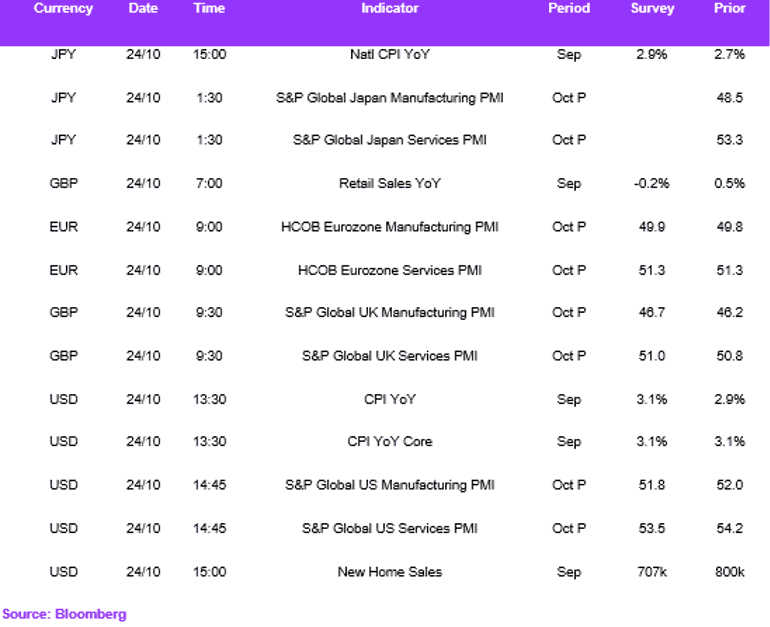Select the Indicator column header
This screenshot has height=627, width=770.
tap(390, 8)
